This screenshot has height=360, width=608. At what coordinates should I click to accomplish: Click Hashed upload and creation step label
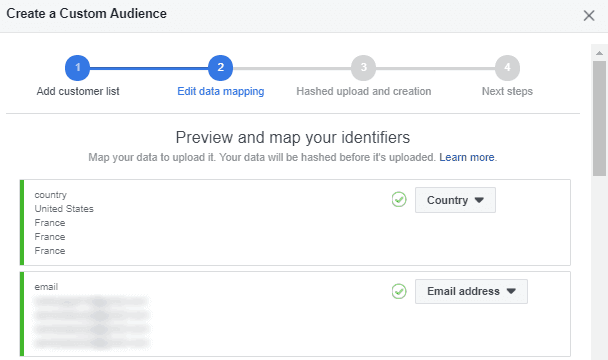click(x=364, y=91)
